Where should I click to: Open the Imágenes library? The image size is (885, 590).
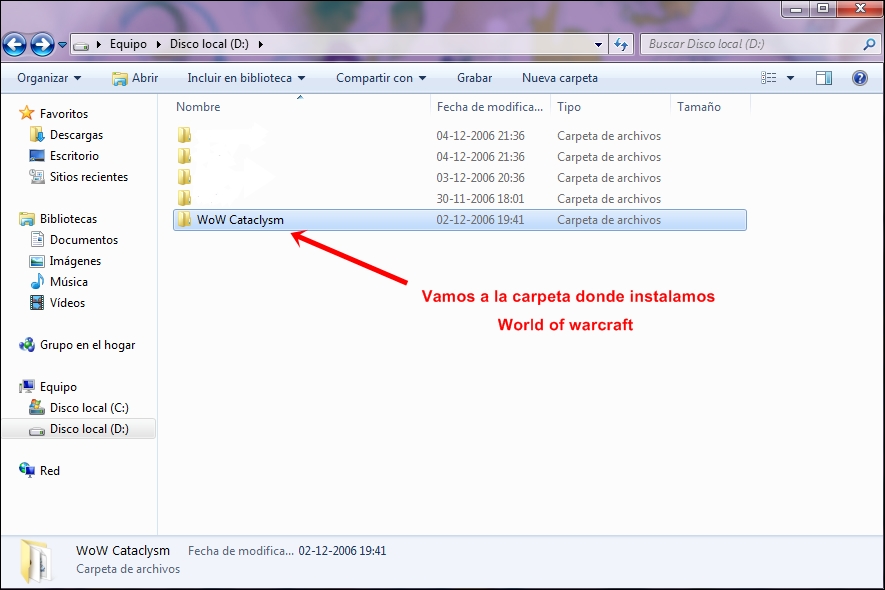pyautogui.click(x=75, y=261)
